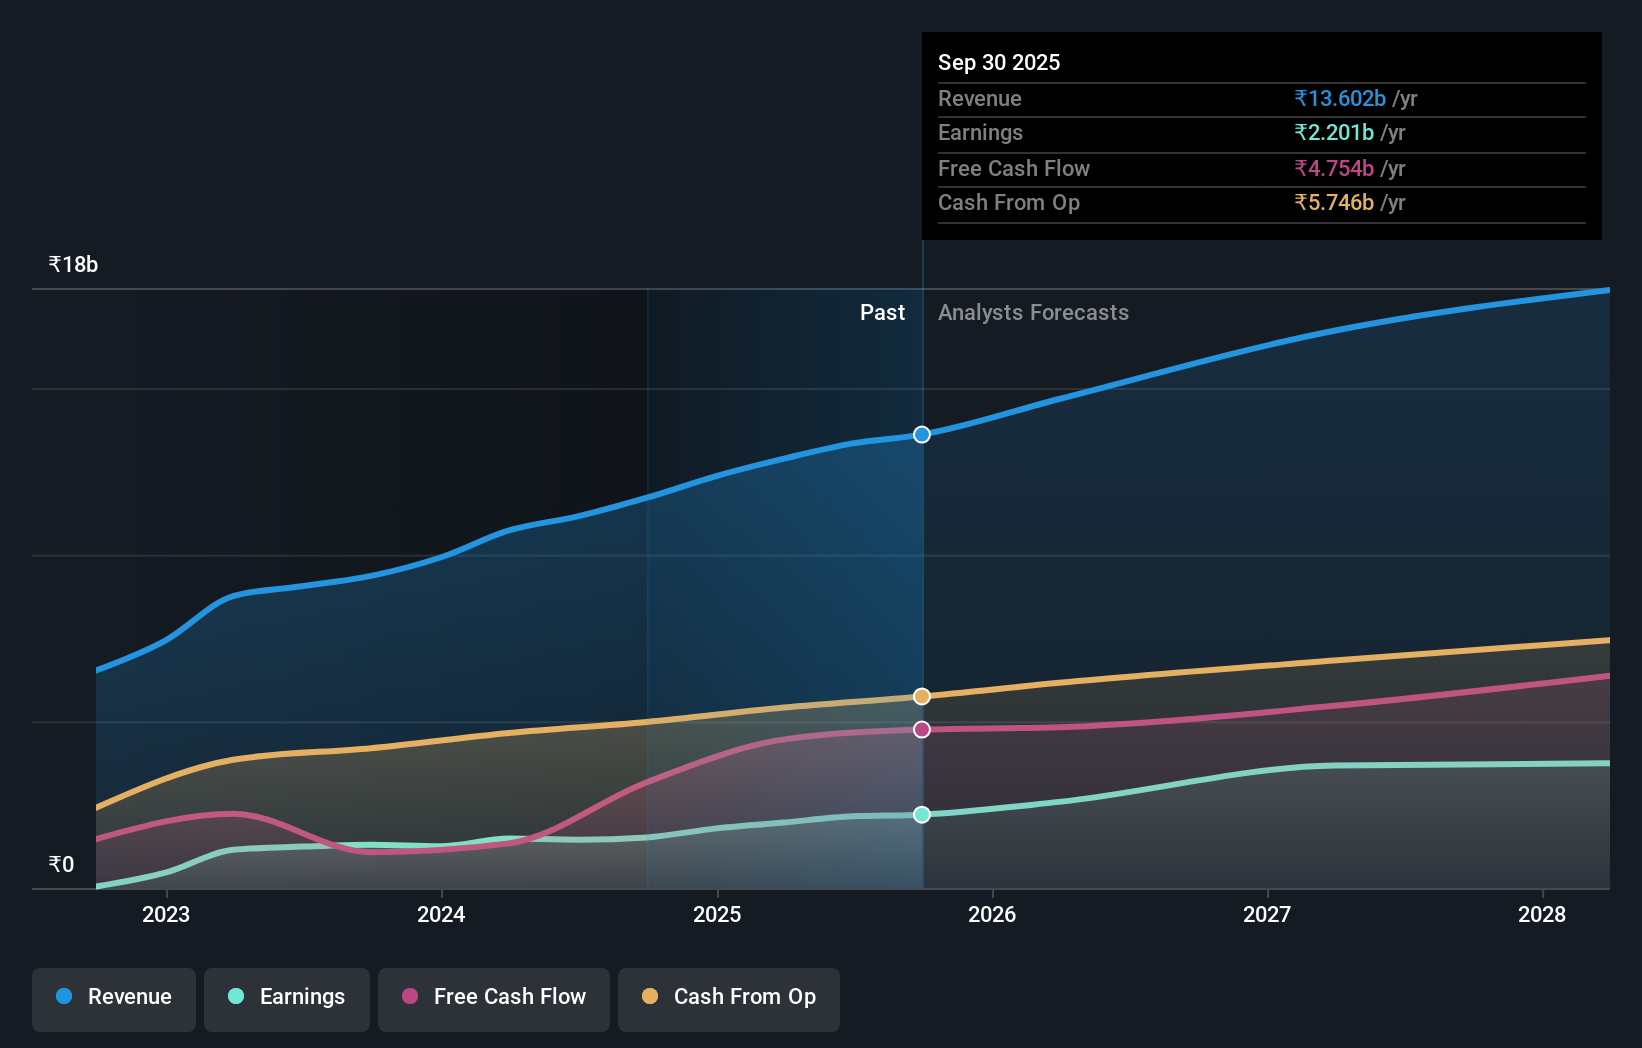The image size is (1642, 1048).
Task: Select the orange Cash From Op legend icon
Action: tap(651, 997)
